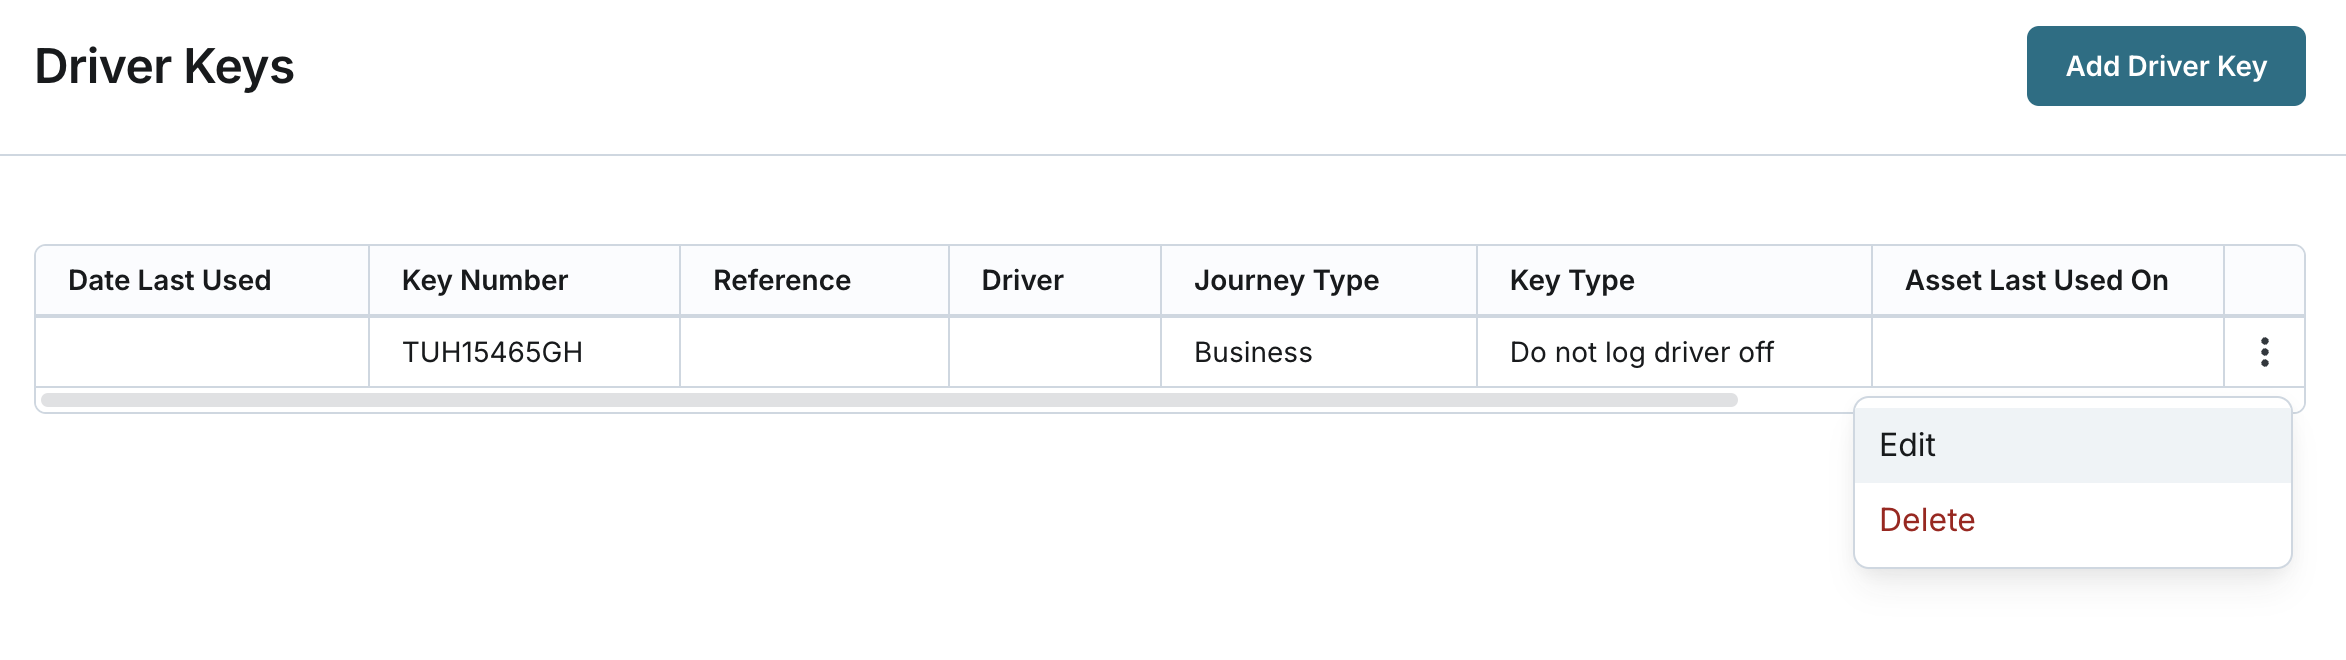Click the Driver Keys page heading
2346x660 pixels.
(x=164, y=67)
